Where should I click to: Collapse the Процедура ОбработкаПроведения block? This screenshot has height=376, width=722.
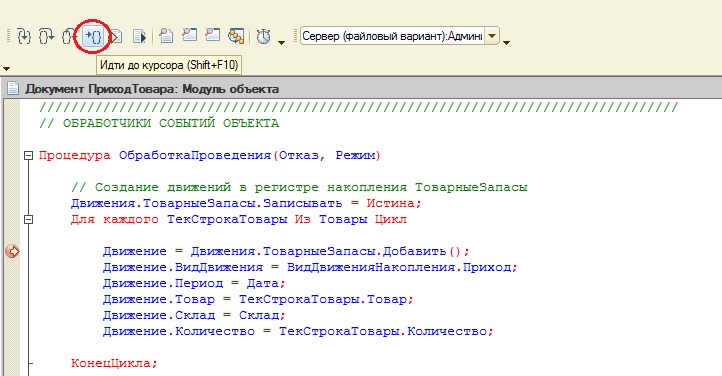click(29, 156)
